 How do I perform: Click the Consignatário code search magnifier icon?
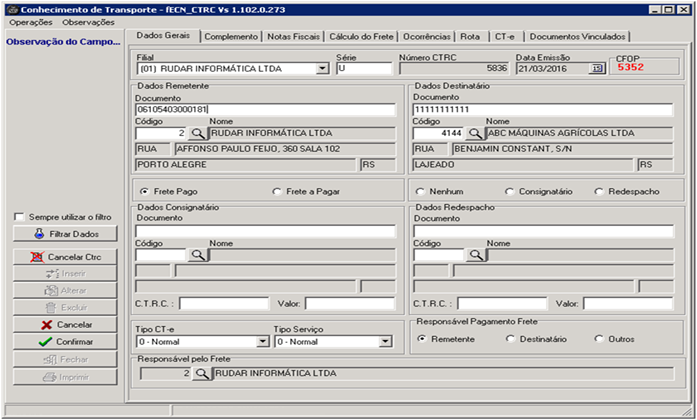coord(198,255)
